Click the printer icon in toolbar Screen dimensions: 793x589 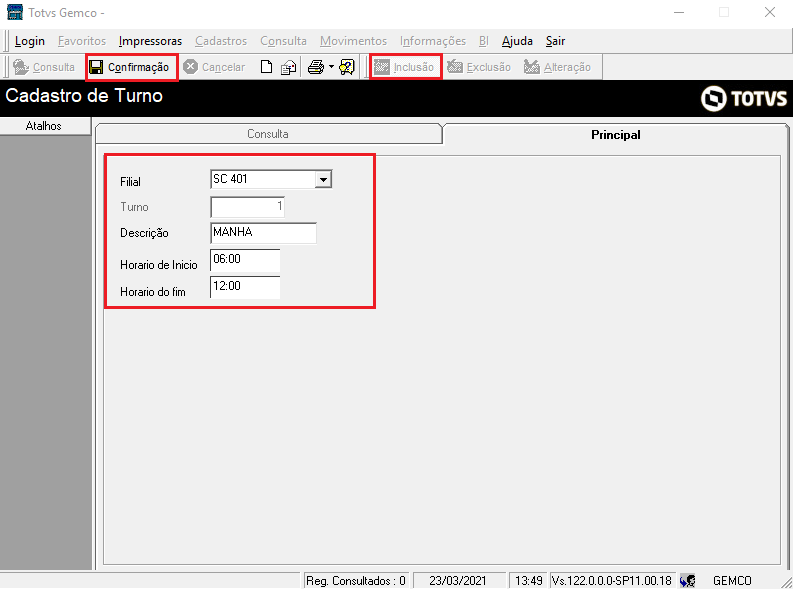pyautogui.click(x=316, y=67)
